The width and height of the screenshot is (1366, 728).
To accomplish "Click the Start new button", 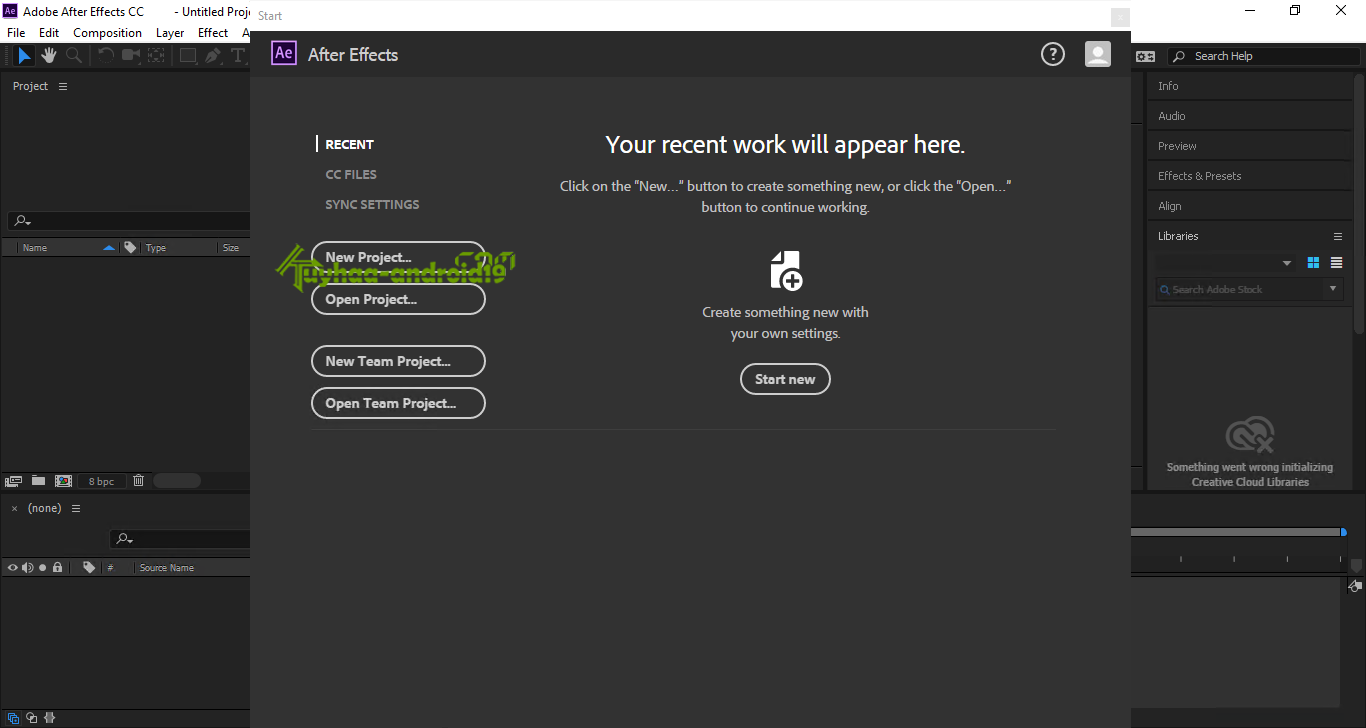I will pyautogui.click(x=785, y=379).
